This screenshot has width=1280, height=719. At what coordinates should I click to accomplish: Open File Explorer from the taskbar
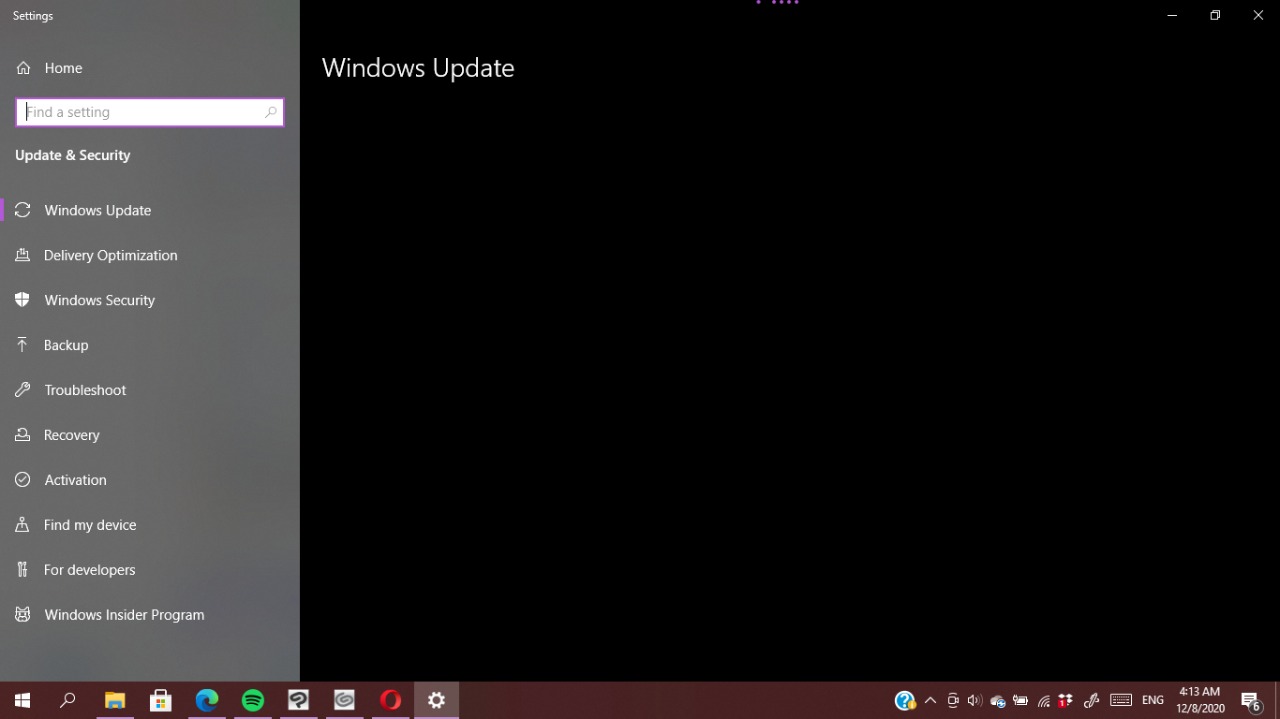tap(115, 700)
